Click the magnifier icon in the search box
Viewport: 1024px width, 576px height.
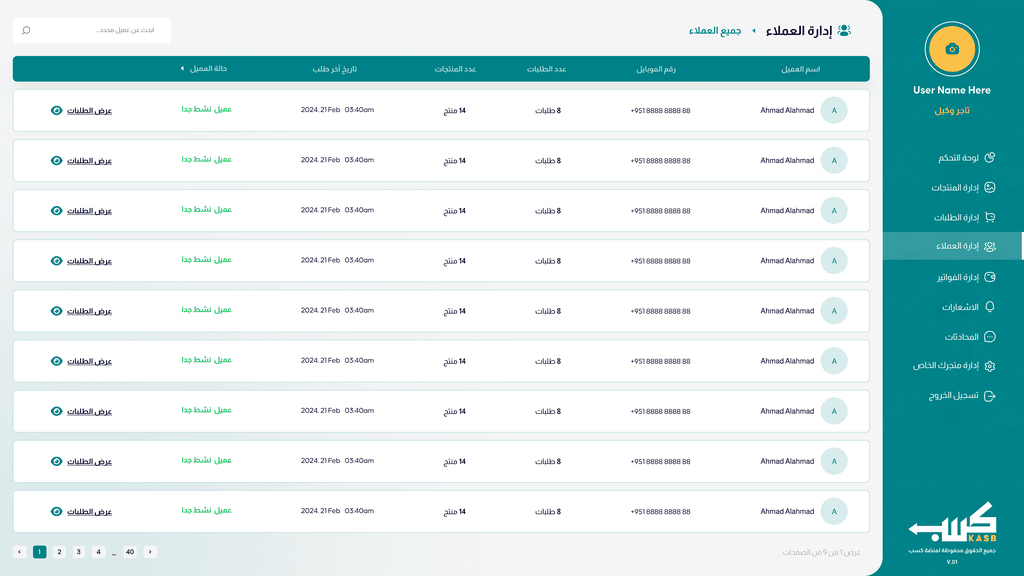click(x=26, y=30)
